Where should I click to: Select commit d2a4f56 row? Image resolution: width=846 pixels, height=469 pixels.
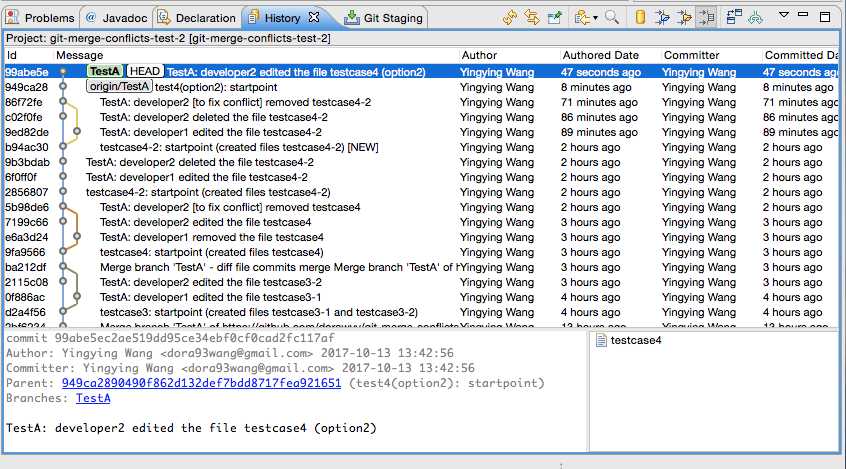click(421, 312)
